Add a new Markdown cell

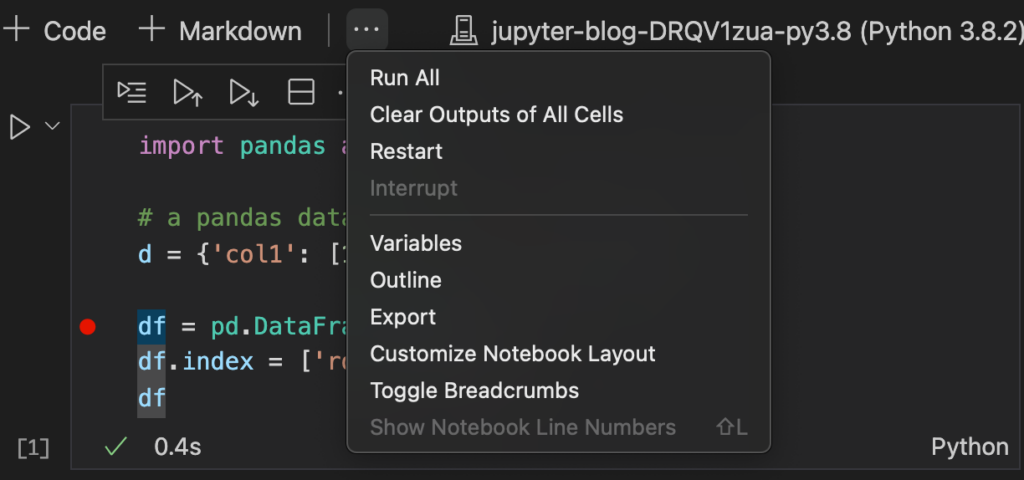(221, 30)
